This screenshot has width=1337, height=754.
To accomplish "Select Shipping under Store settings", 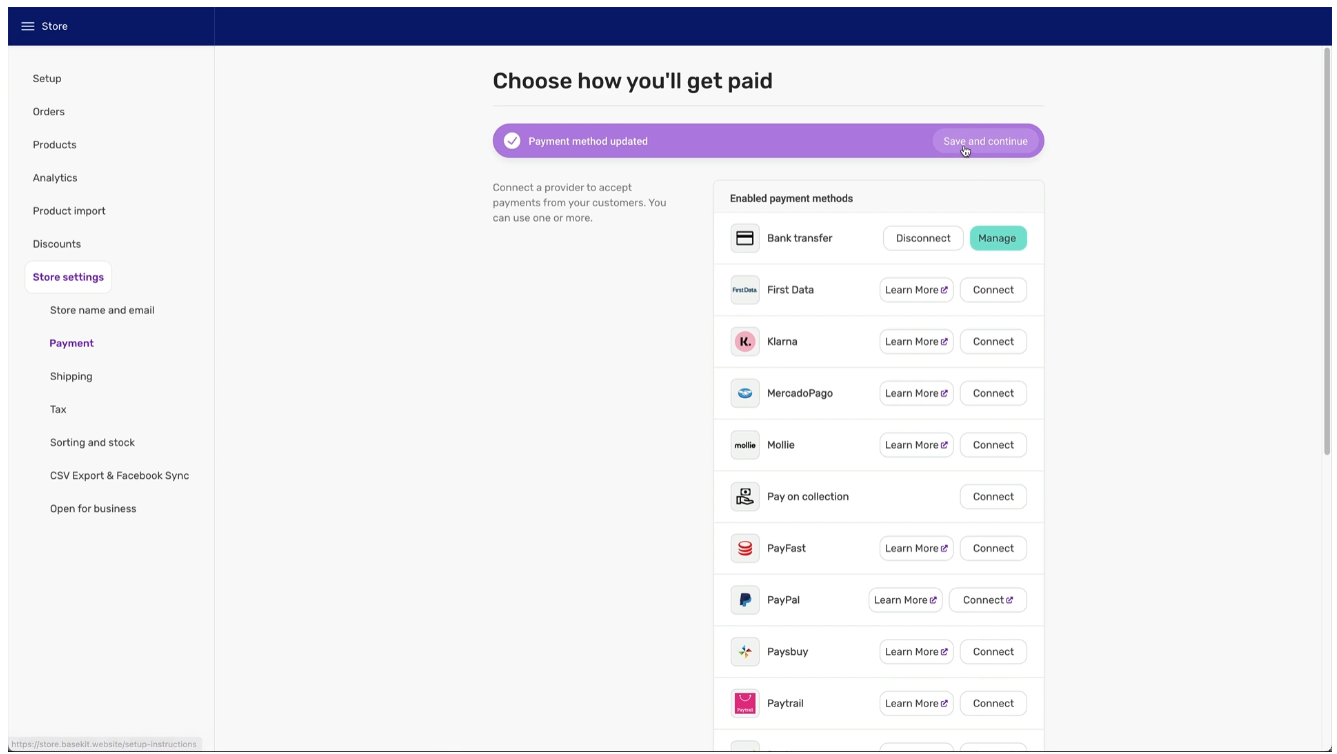I will tap(70, 376).
